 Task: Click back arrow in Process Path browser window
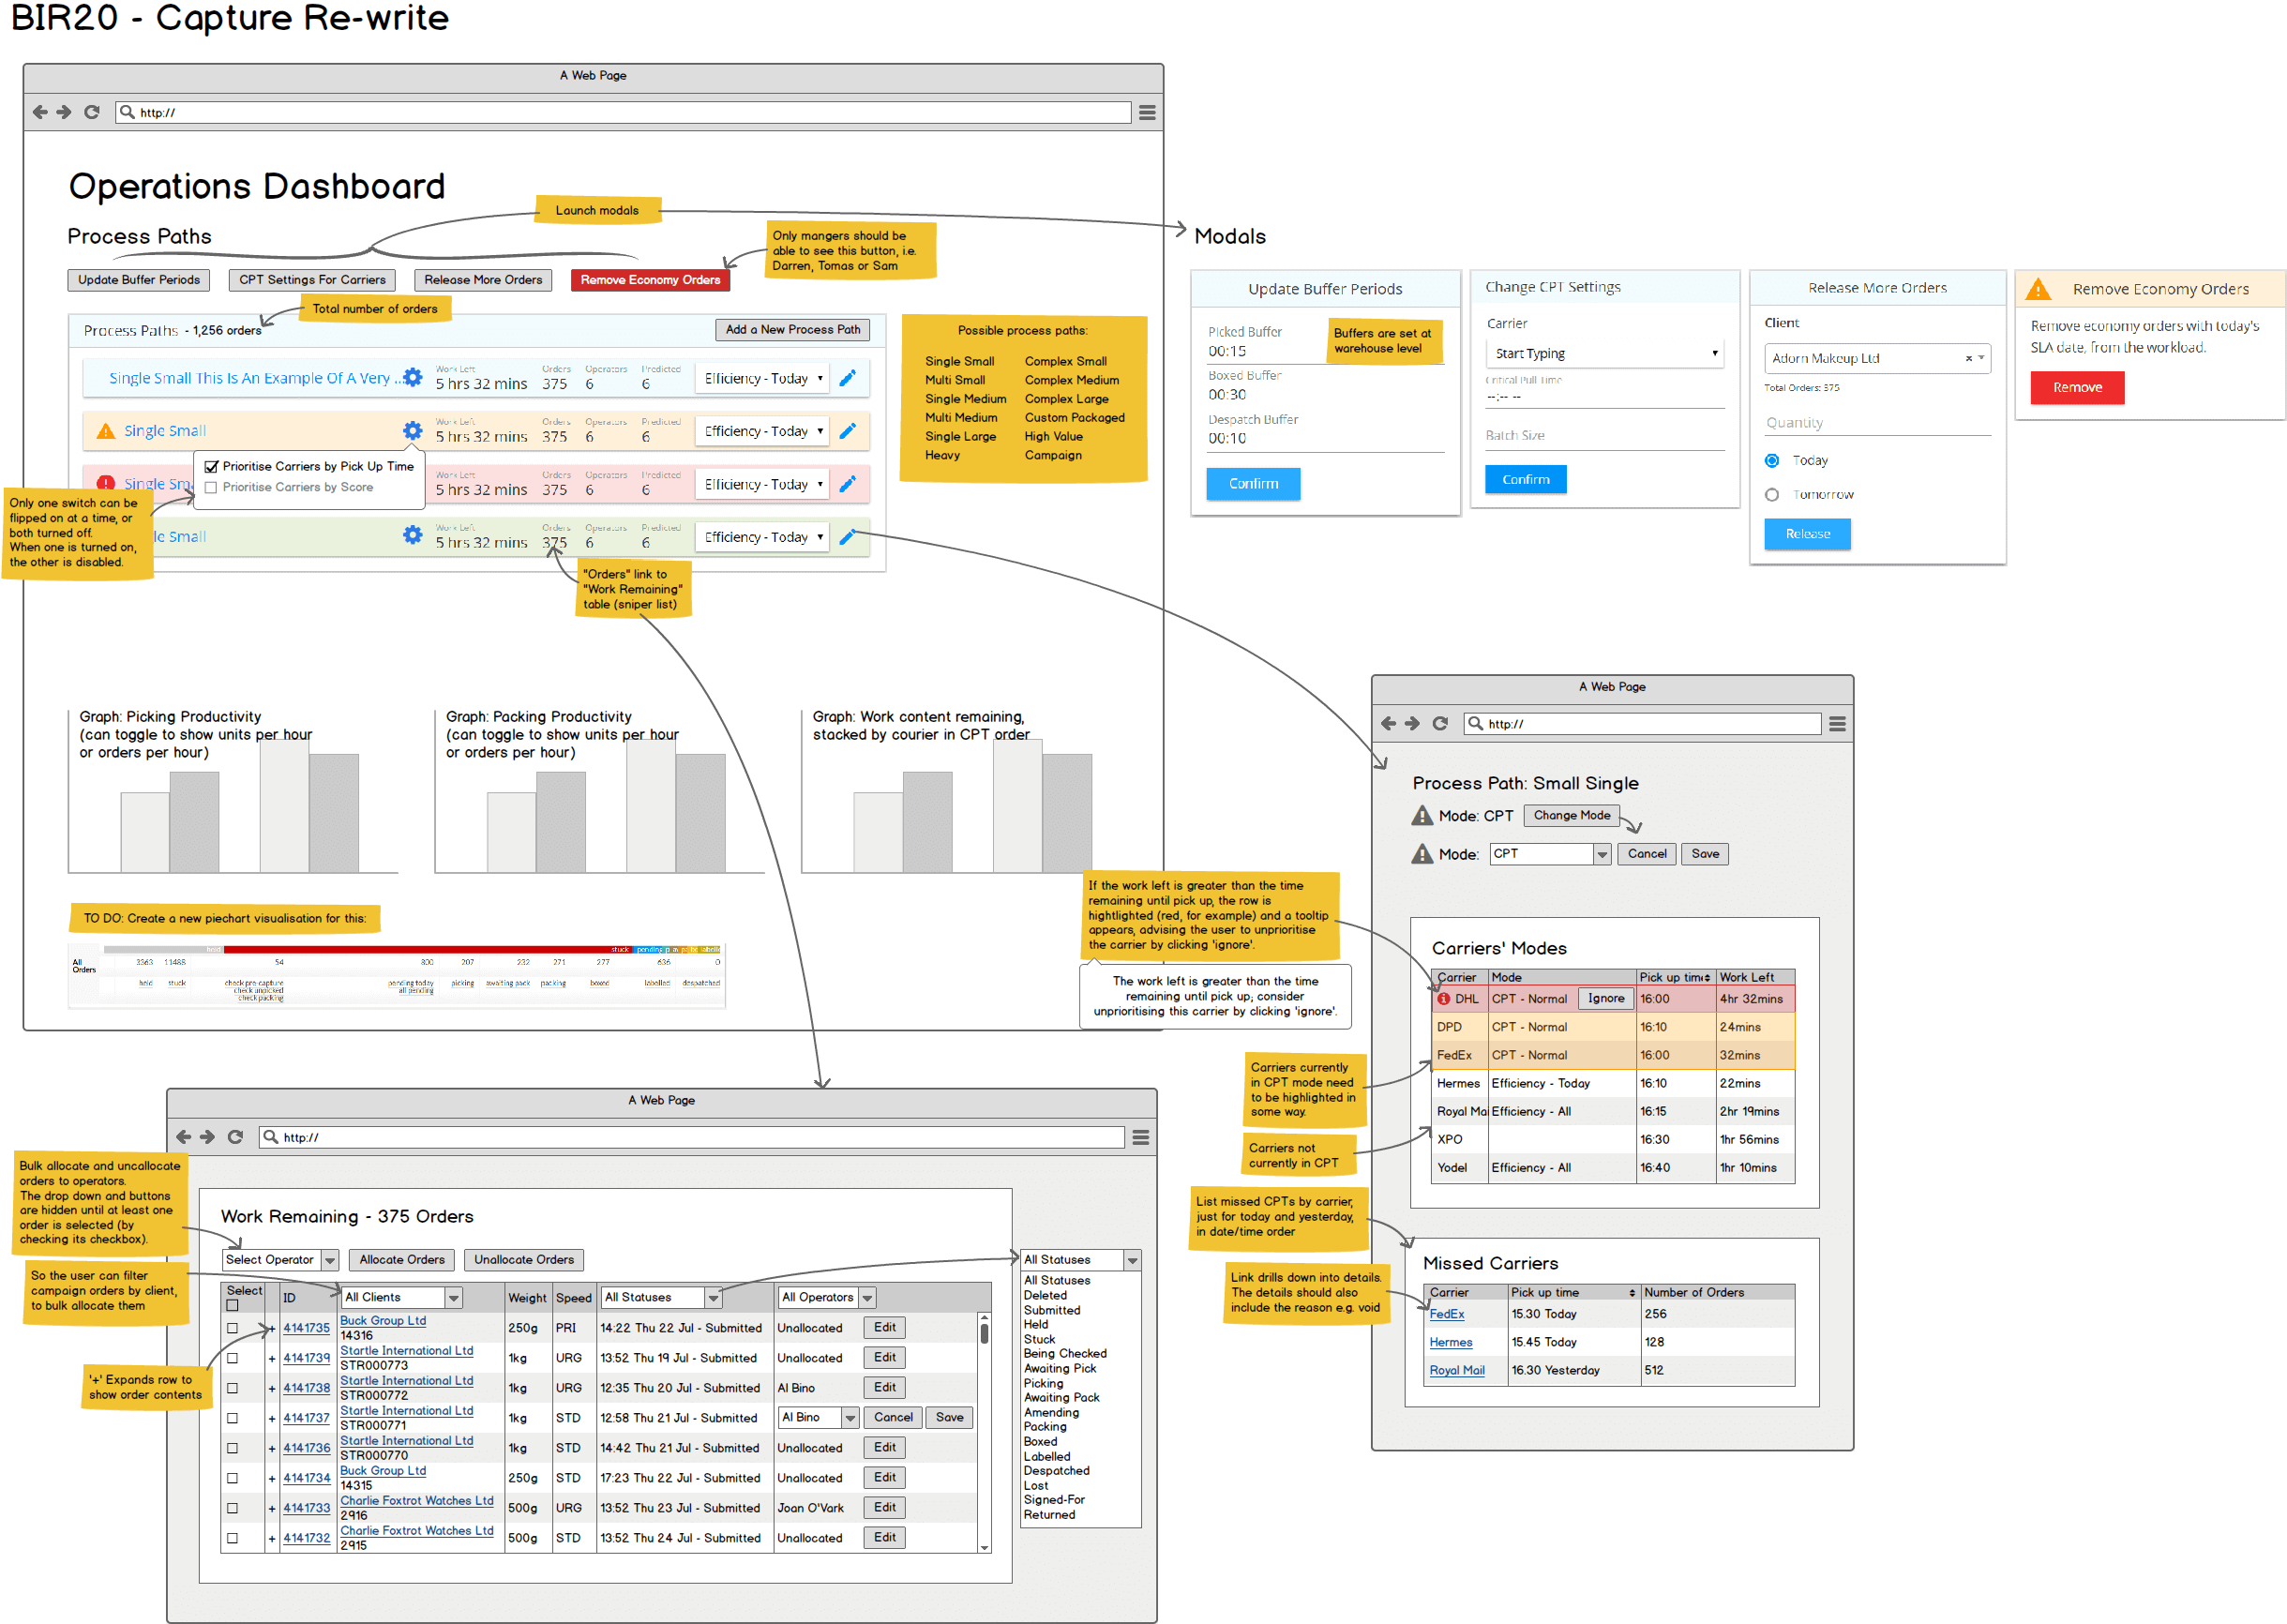1388,724
